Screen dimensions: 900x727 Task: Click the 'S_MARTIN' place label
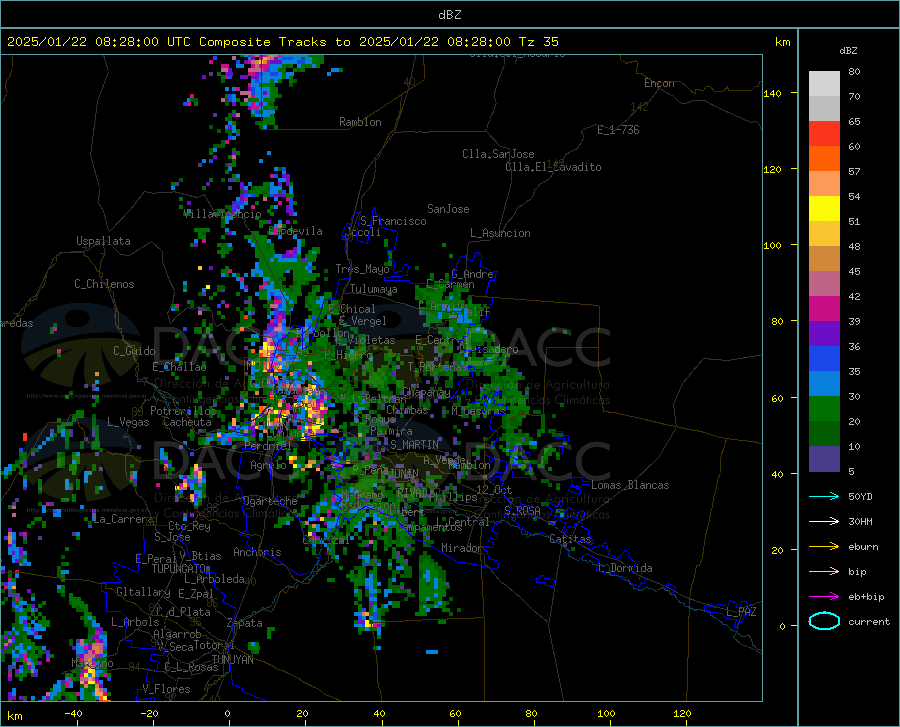coord(414,445)
